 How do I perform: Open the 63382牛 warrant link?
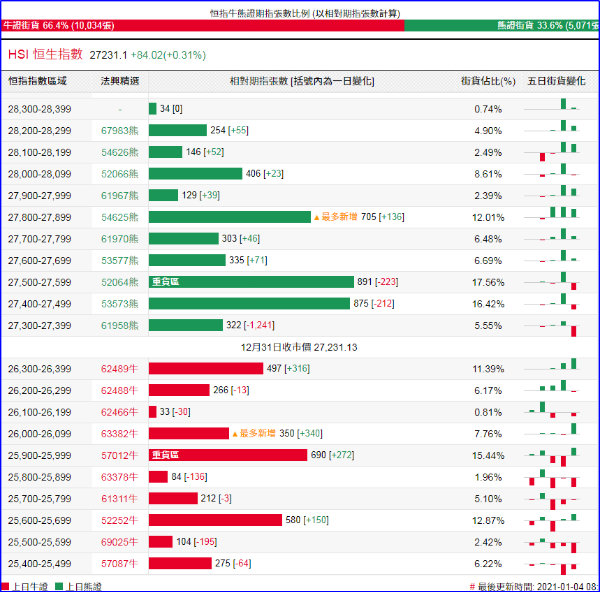pyautogui.click(x=119, y=434)
